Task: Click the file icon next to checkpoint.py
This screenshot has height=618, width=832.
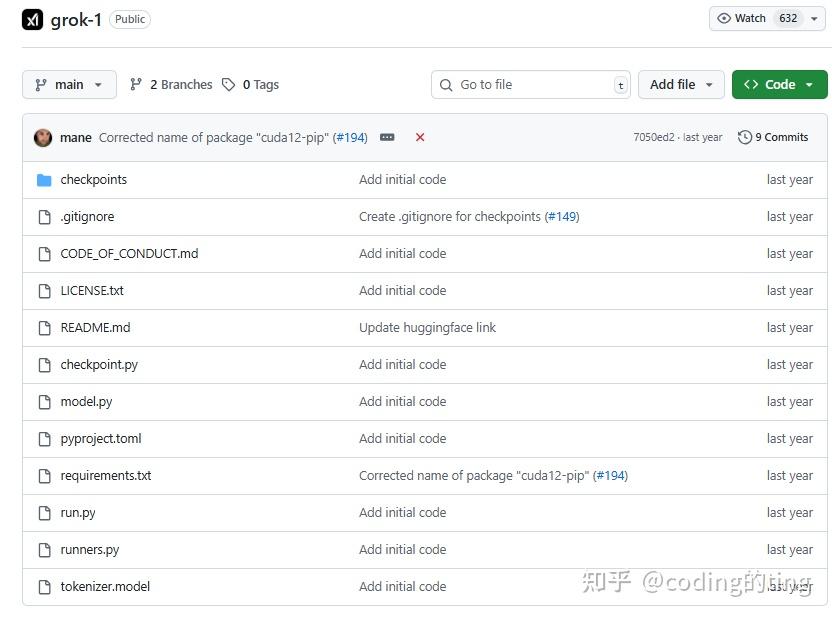Action: click(45, 365)
